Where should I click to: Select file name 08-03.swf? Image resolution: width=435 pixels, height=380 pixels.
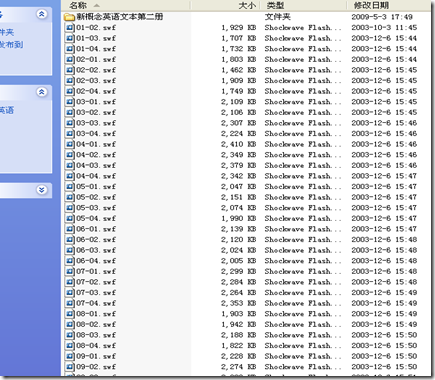(96, 335)
